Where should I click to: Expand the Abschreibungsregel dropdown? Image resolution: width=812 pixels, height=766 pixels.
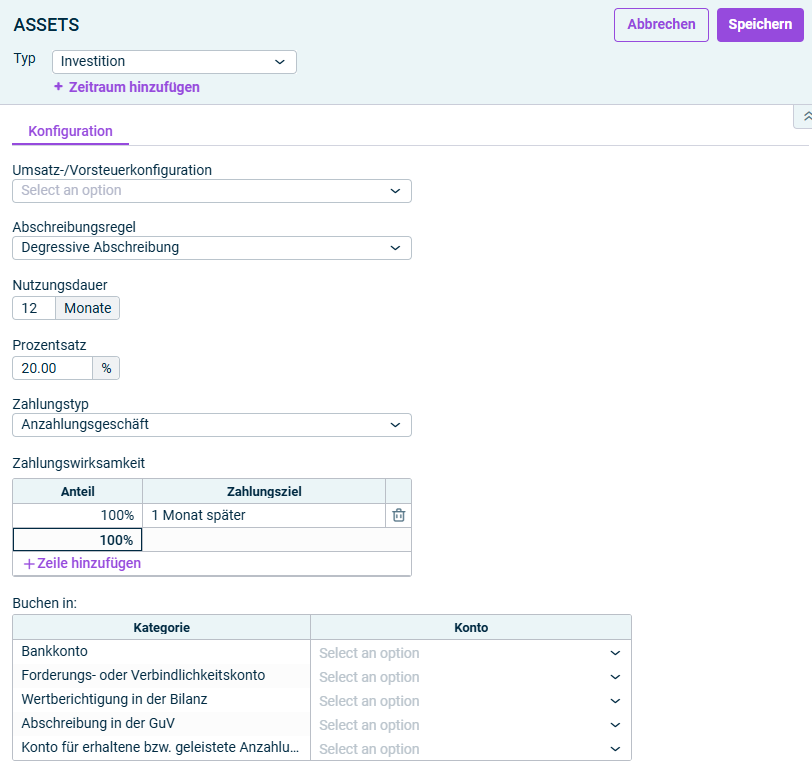tap(212, 248)
